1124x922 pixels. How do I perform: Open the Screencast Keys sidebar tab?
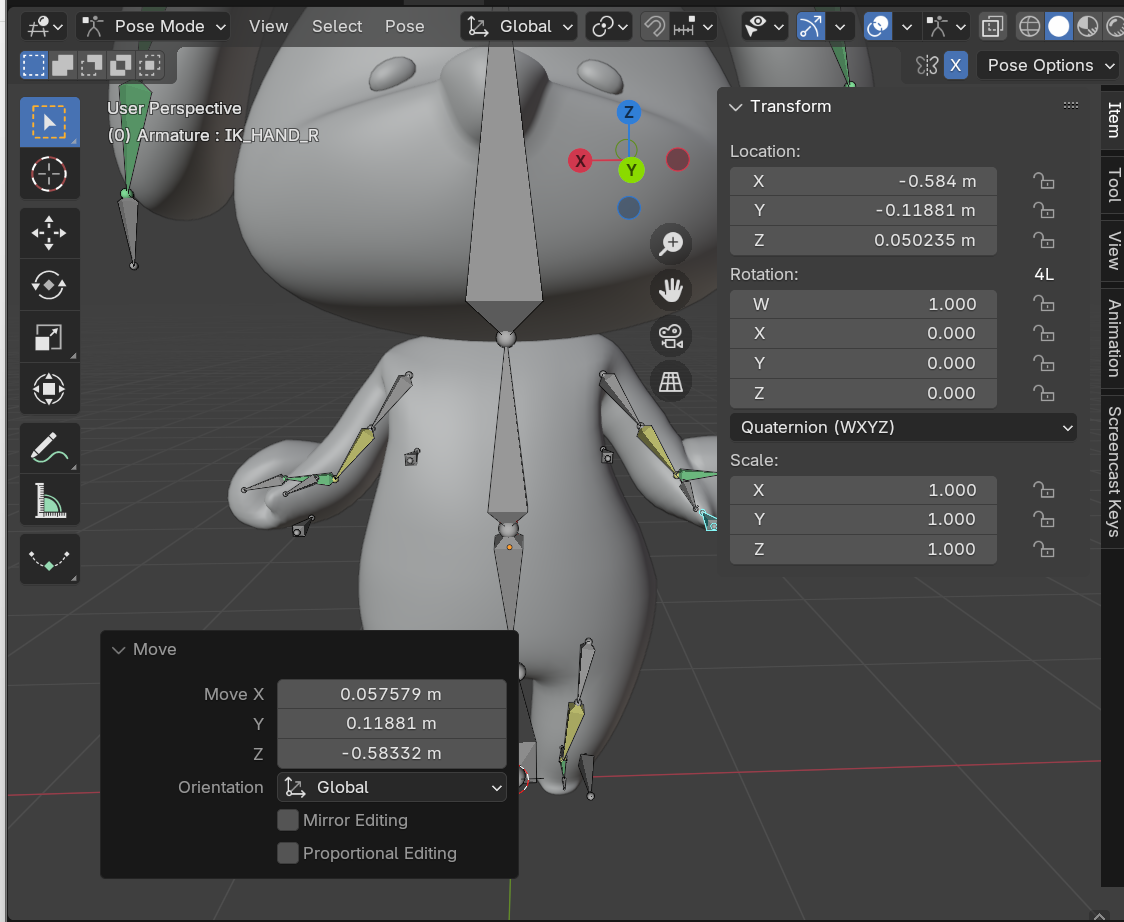point(1113,471)
